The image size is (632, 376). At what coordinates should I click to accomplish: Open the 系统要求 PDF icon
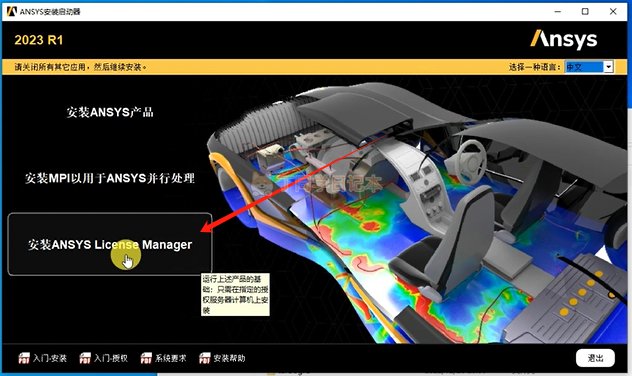[146, 358]
